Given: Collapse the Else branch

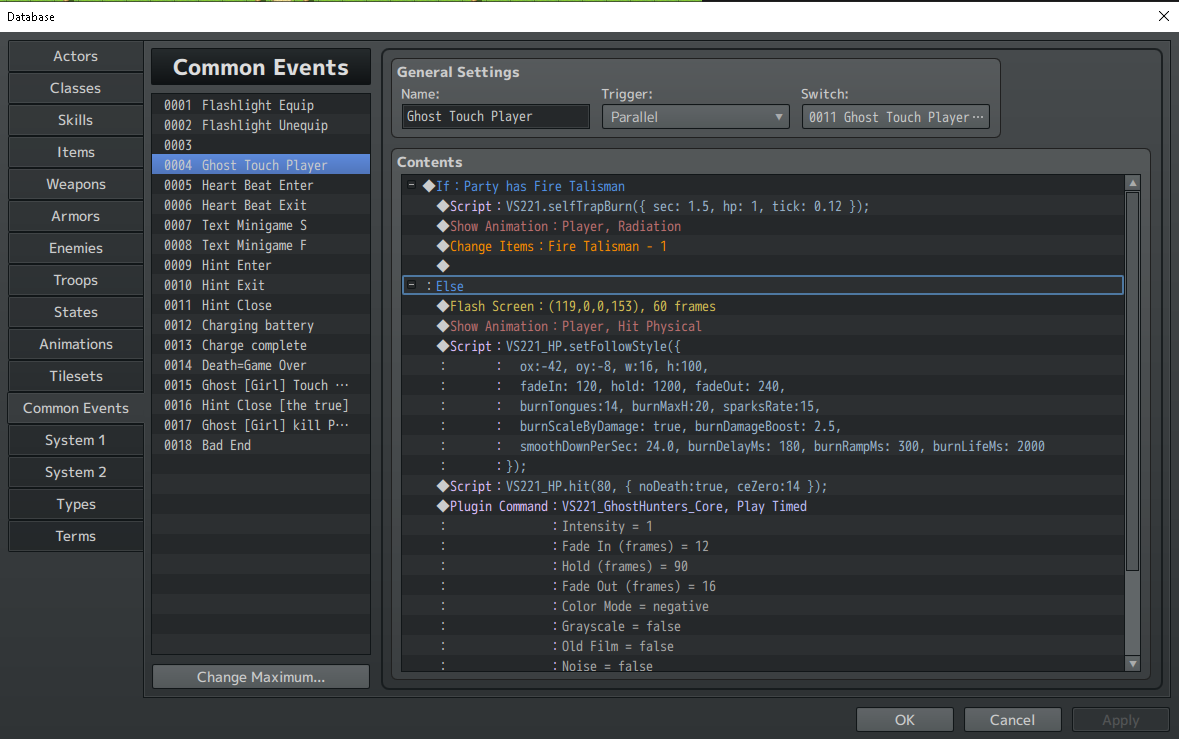Looking at the screenshot, I should click(x=412, y=286).
